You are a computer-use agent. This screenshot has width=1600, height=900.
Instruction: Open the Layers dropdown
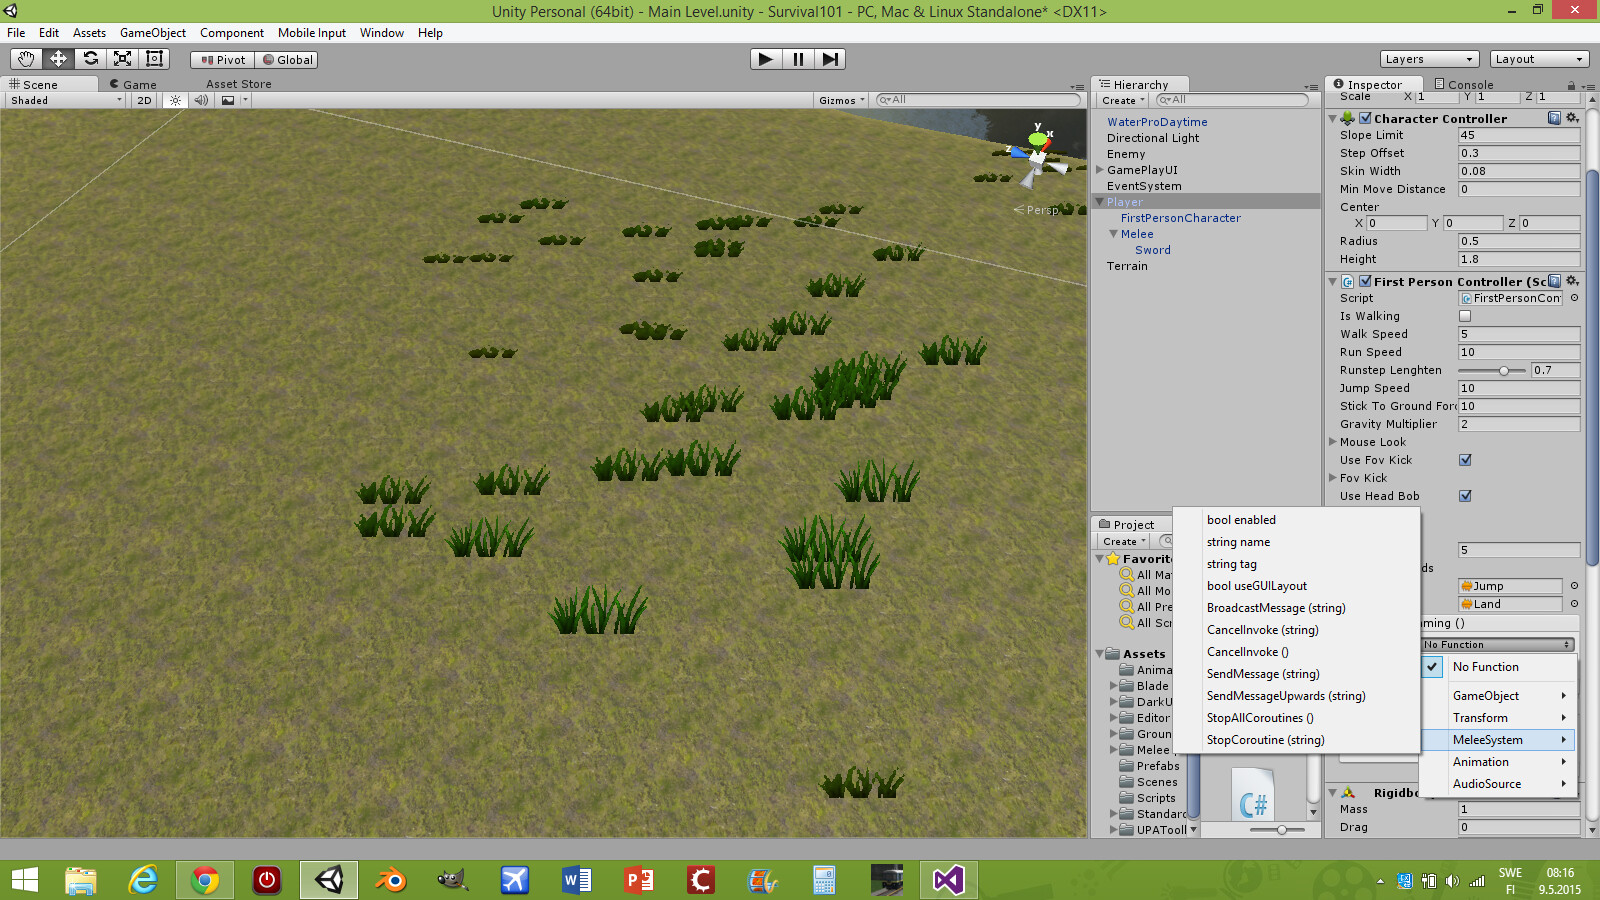pyautogui.click(x=1428, y=59)
